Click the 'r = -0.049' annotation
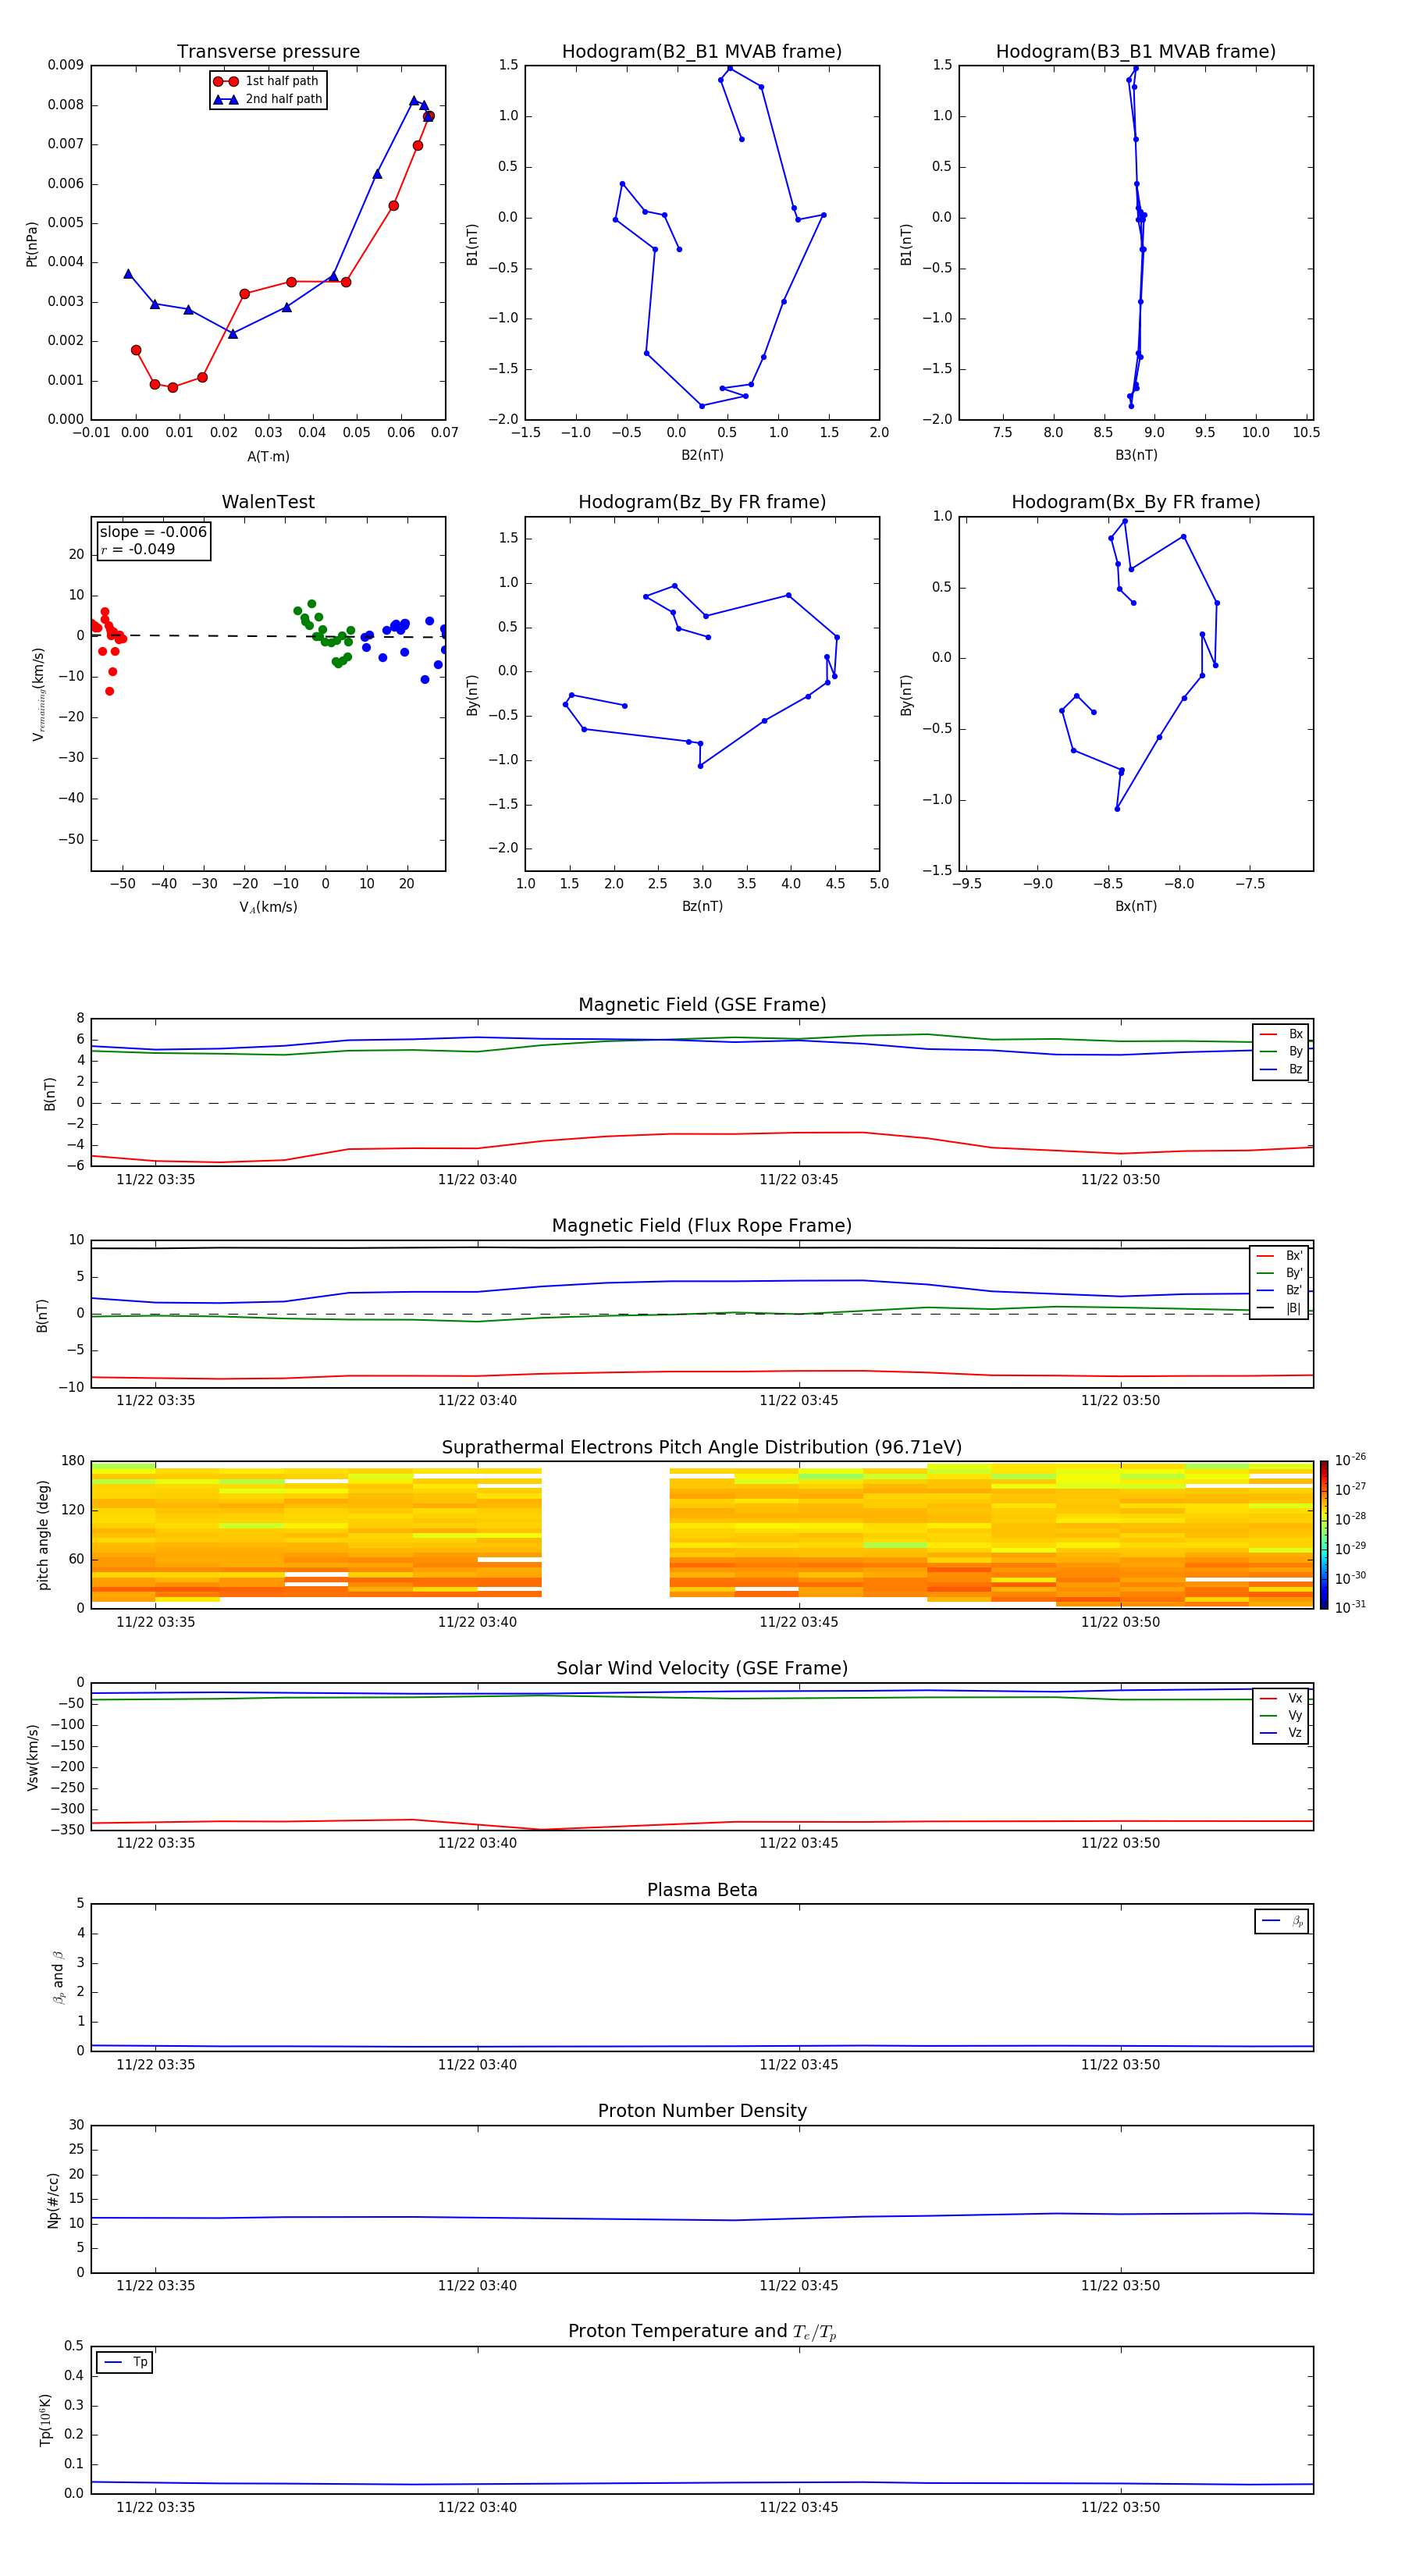The image size is (1405, 2576). click(x=138, y=549)
